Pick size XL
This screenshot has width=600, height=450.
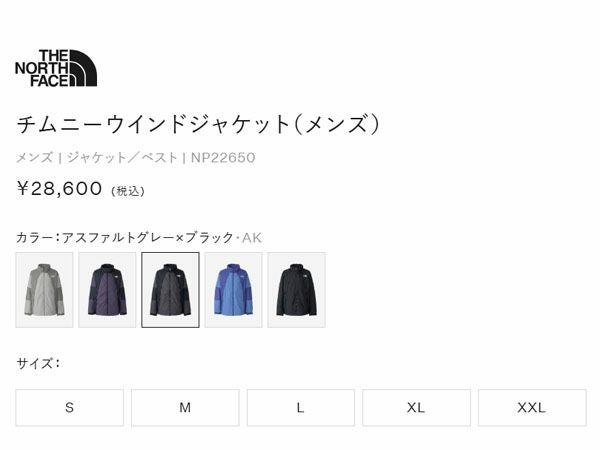click(x=416, y=408)
